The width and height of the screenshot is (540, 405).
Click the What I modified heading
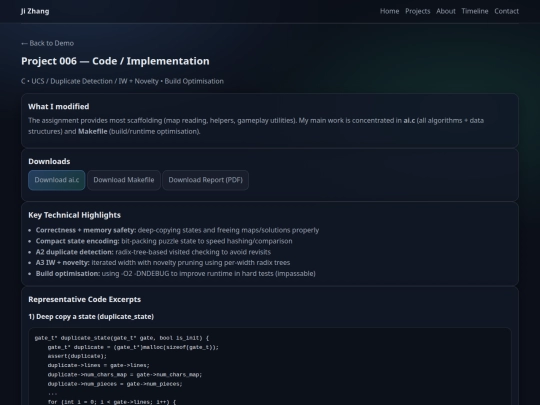[x=59, y=106]
